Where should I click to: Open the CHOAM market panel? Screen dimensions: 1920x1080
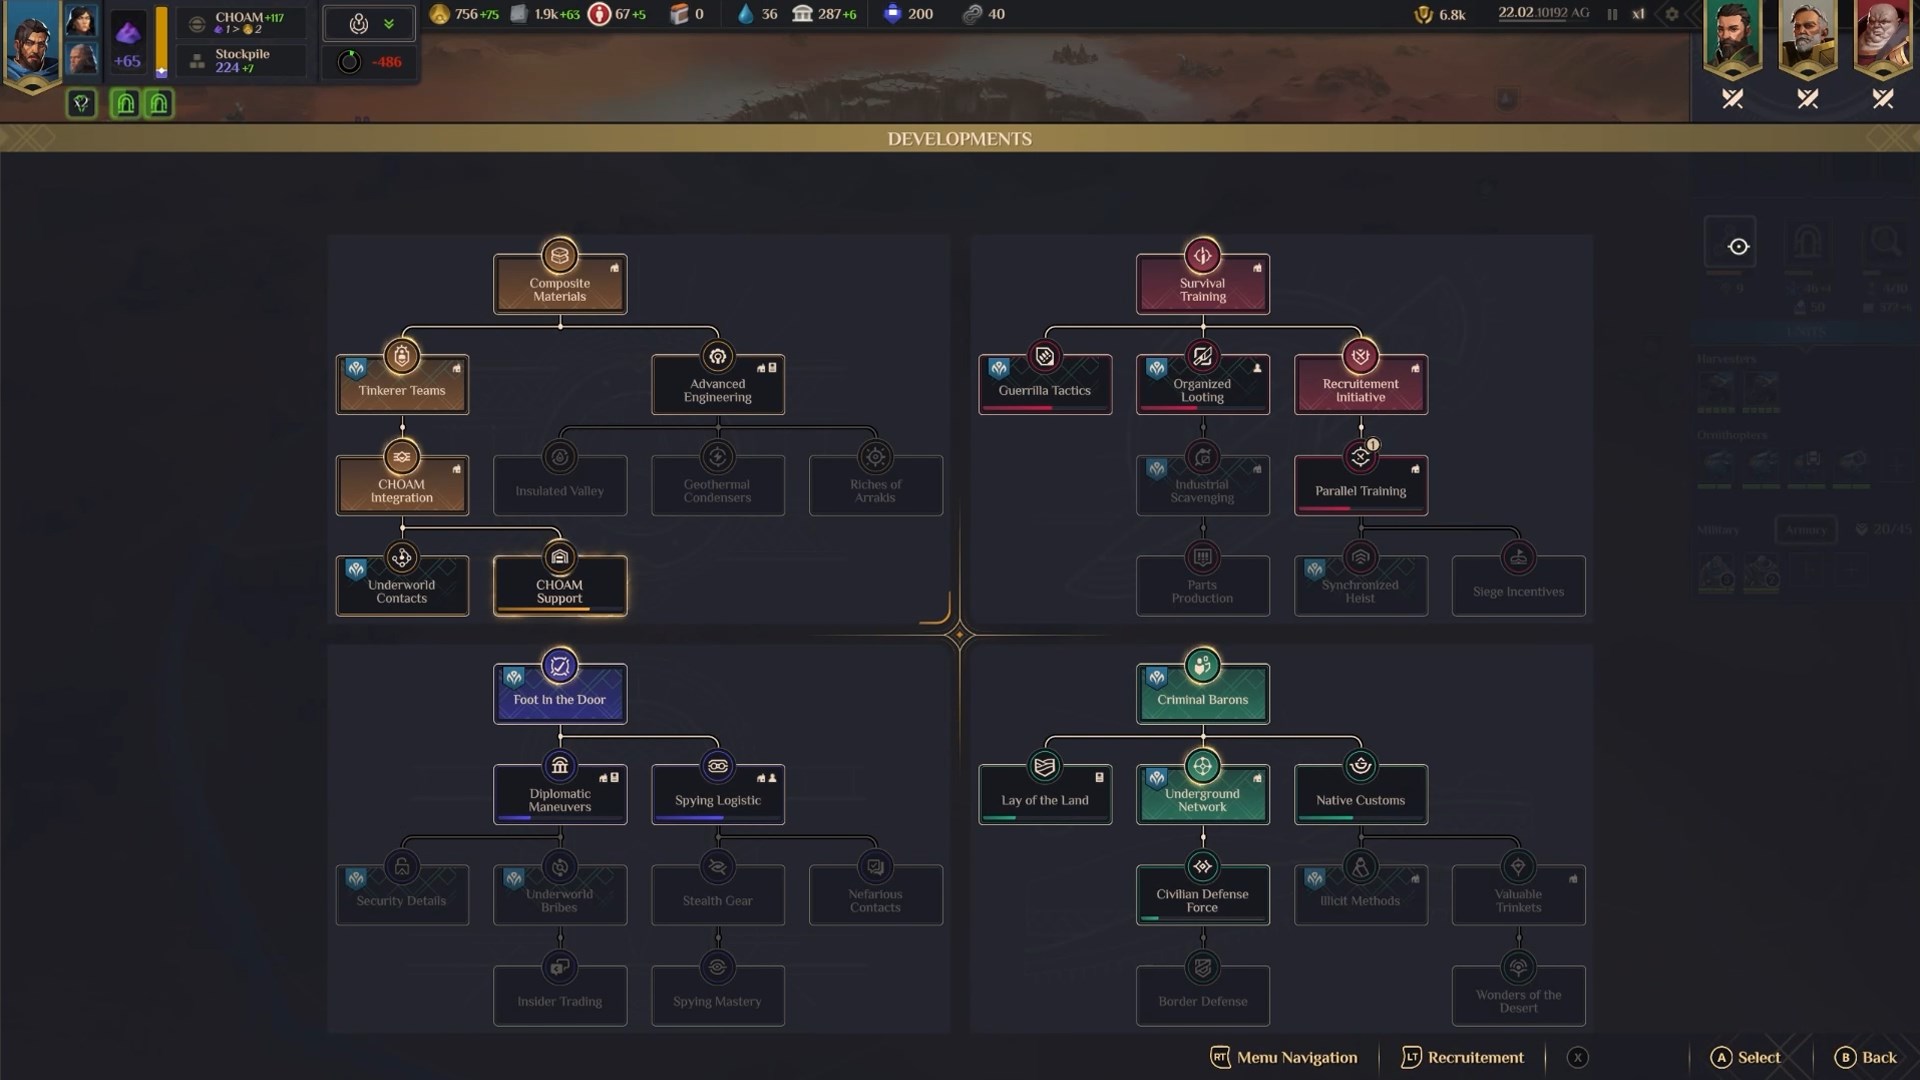coord(241,23)
